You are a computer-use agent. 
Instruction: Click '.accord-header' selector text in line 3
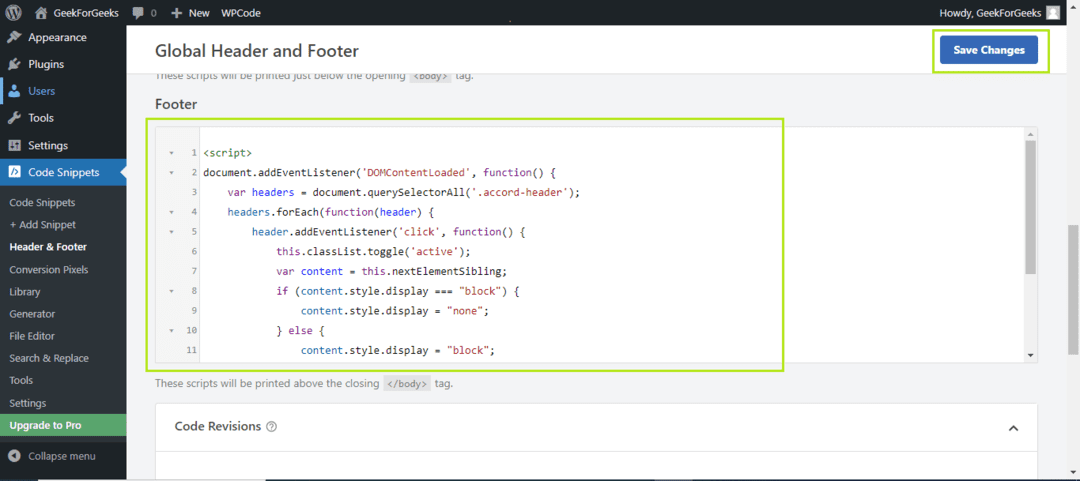tap(522, 192)
